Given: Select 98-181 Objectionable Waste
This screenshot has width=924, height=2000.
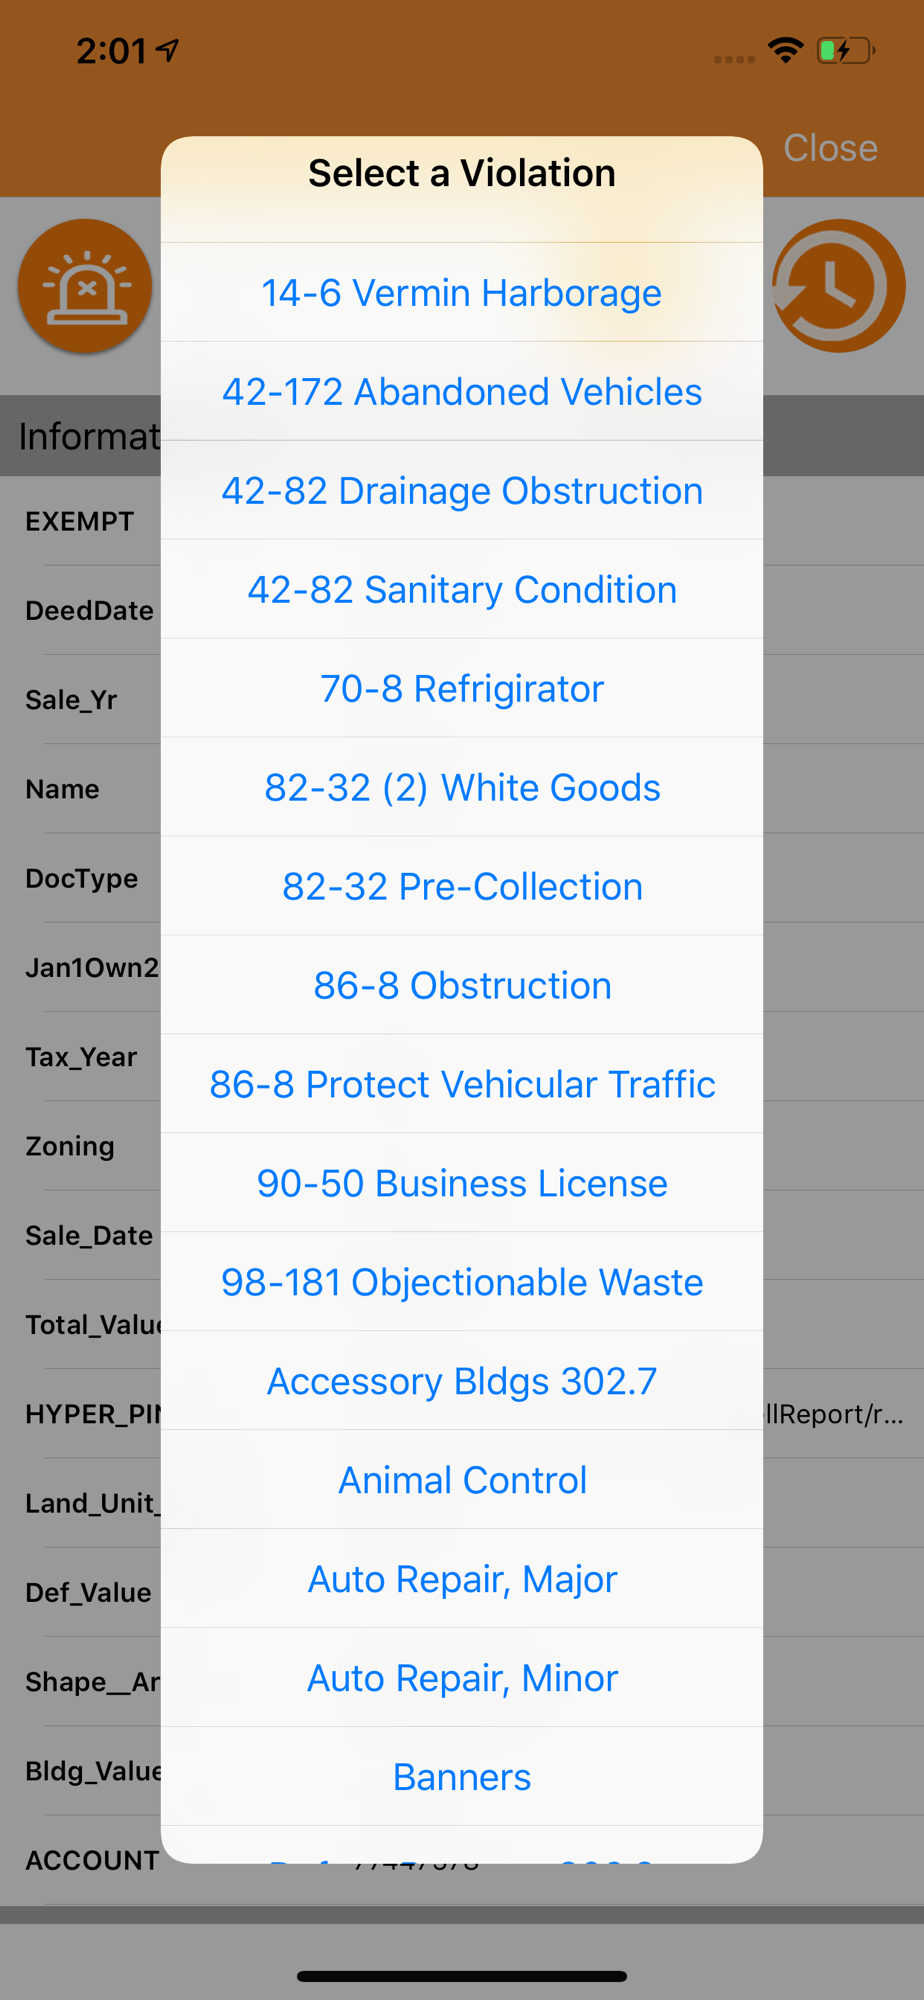Looking at the screenshot, I should 461,1283.
